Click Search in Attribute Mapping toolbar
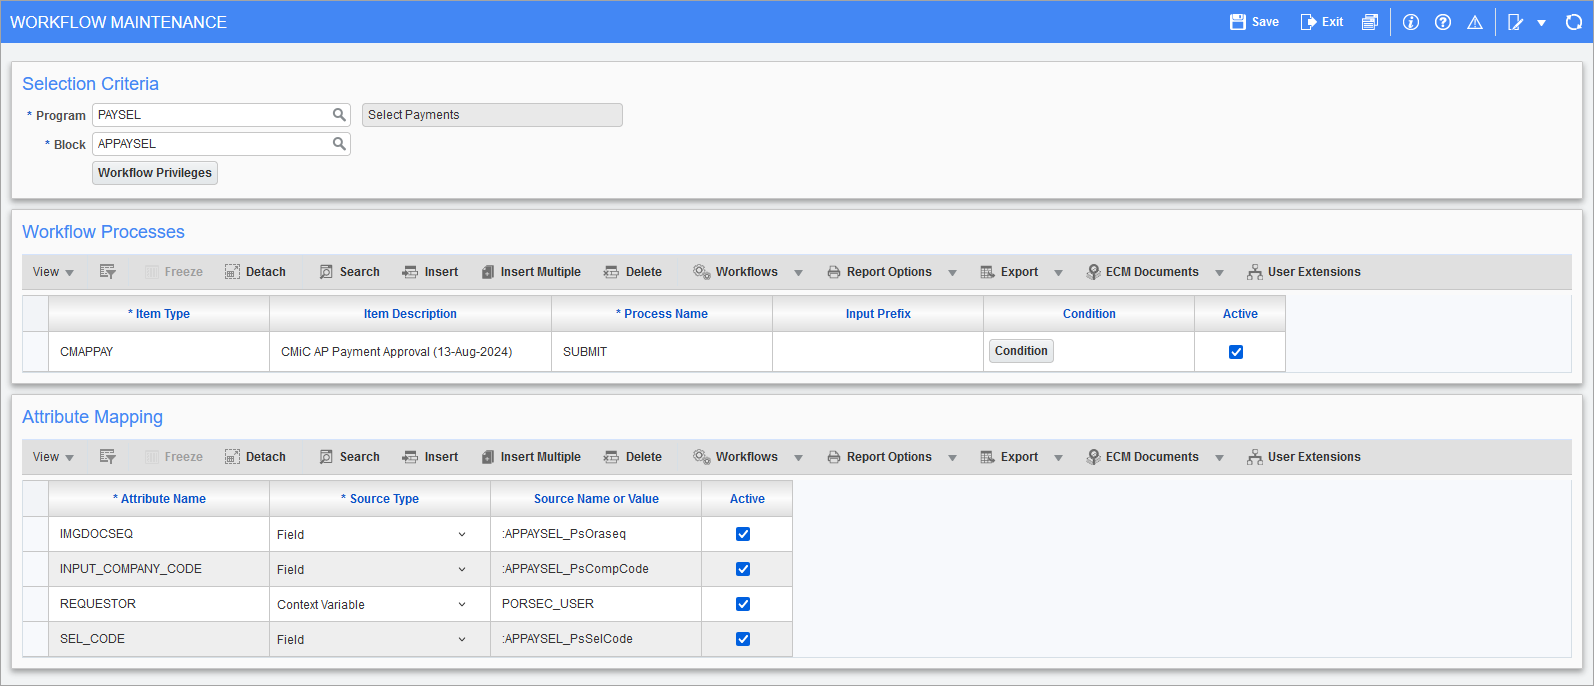1594x686 pixels. coord(349,457)
